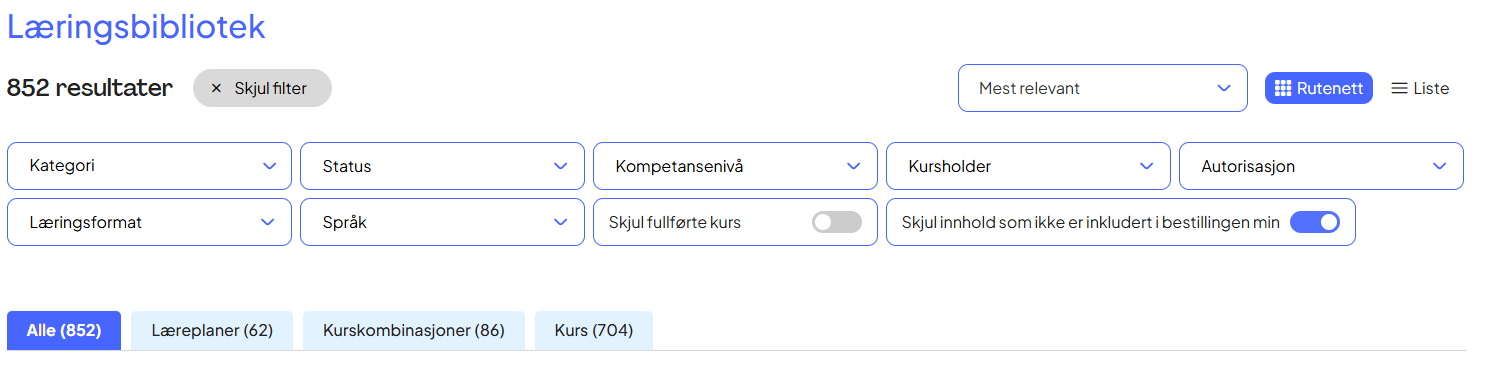Select the Kurs (704) tab
Viewport: 1486px width, 370px height.
pos(594,330)
